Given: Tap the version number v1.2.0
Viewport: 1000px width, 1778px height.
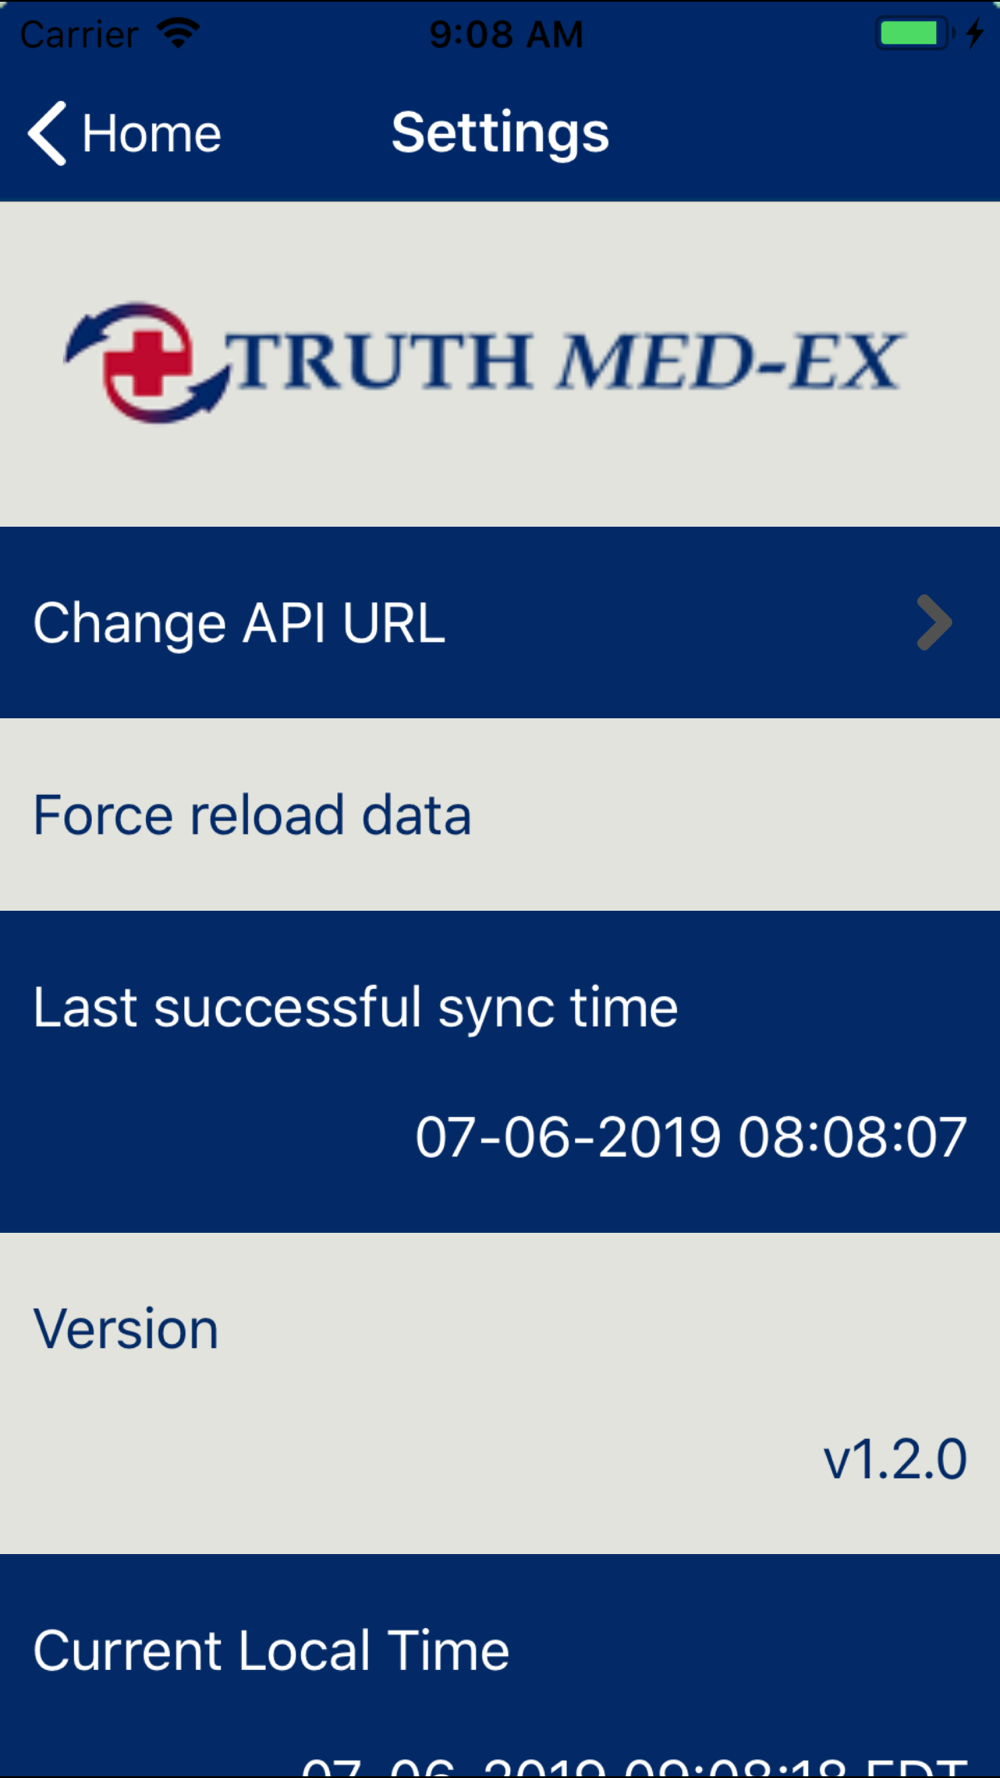Looking at the screenshot, I should [x=895, y=1459].
